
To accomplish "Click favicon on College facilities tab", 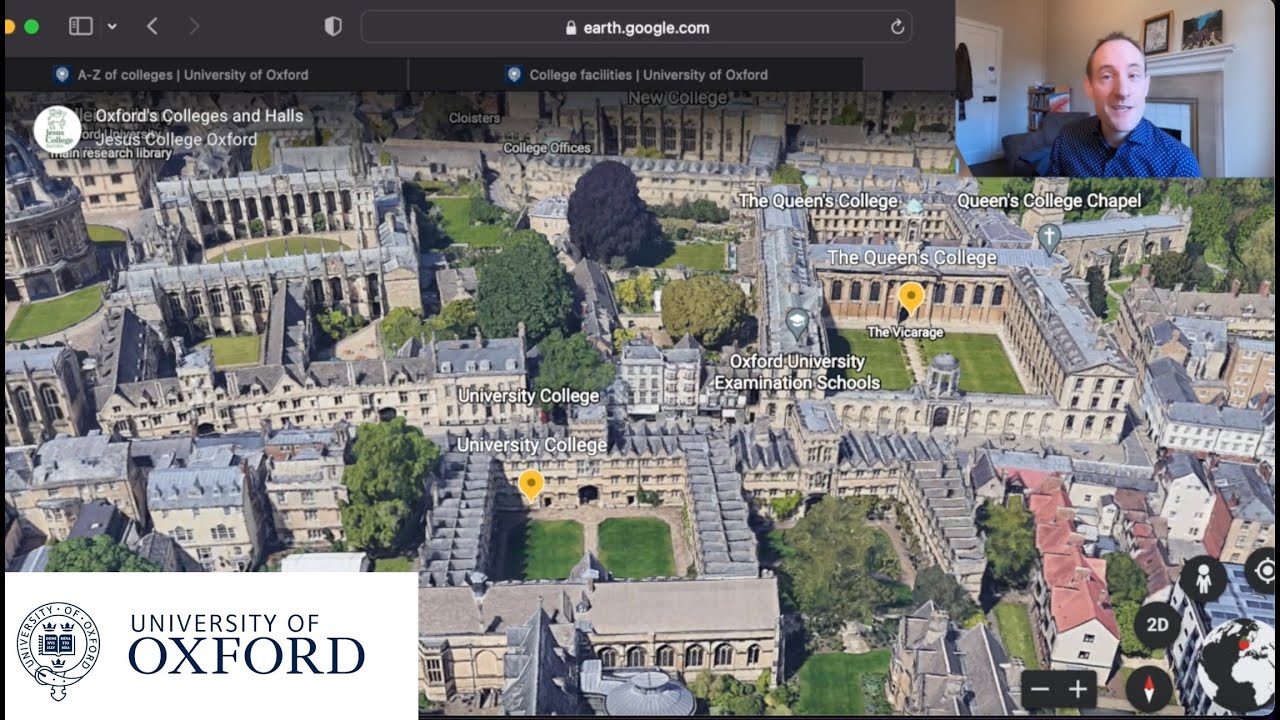I will point(514,74).
